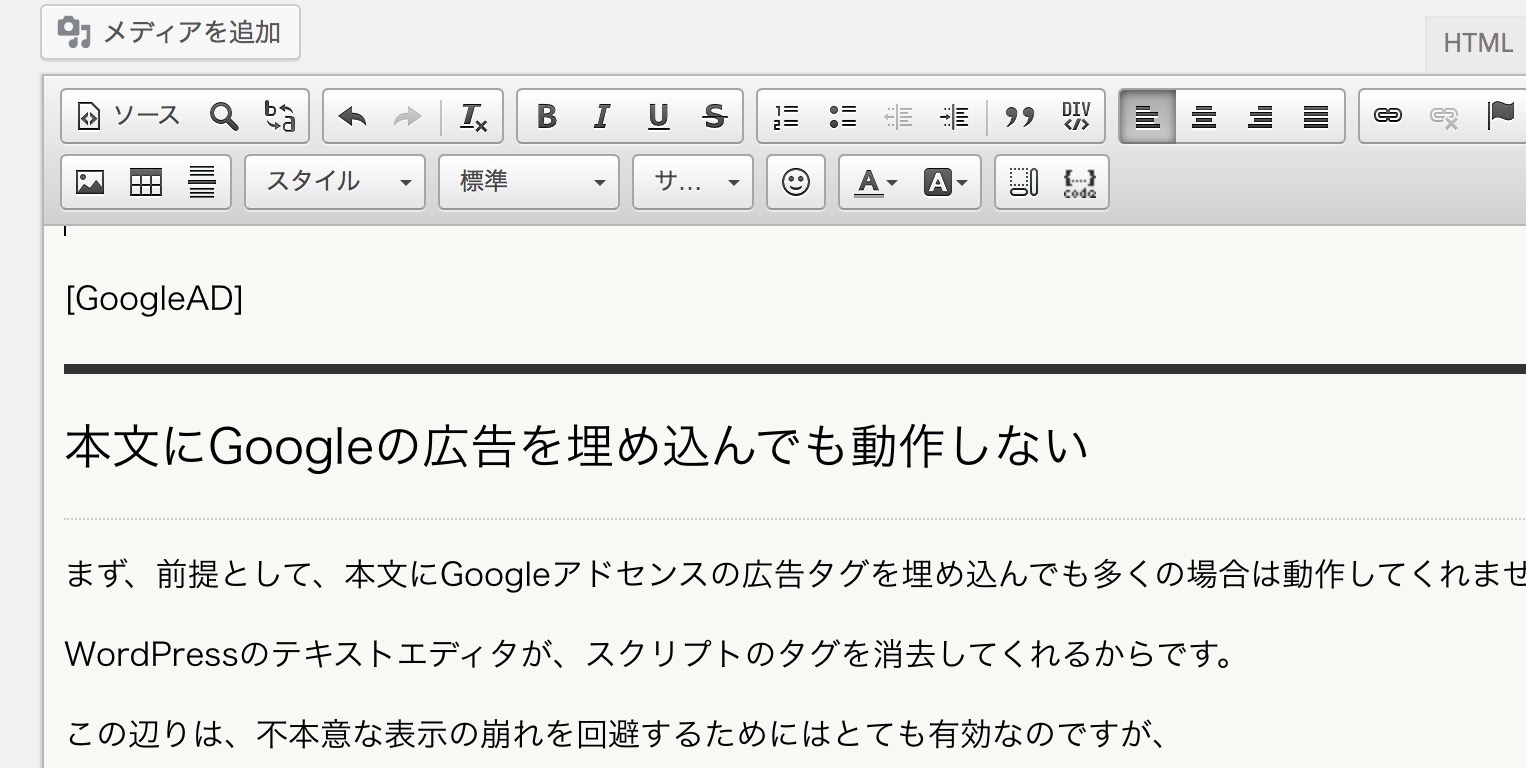Screen dimensions: 1526x768
Task: Switch to the HTML tab
Action: coord(1477,44)
